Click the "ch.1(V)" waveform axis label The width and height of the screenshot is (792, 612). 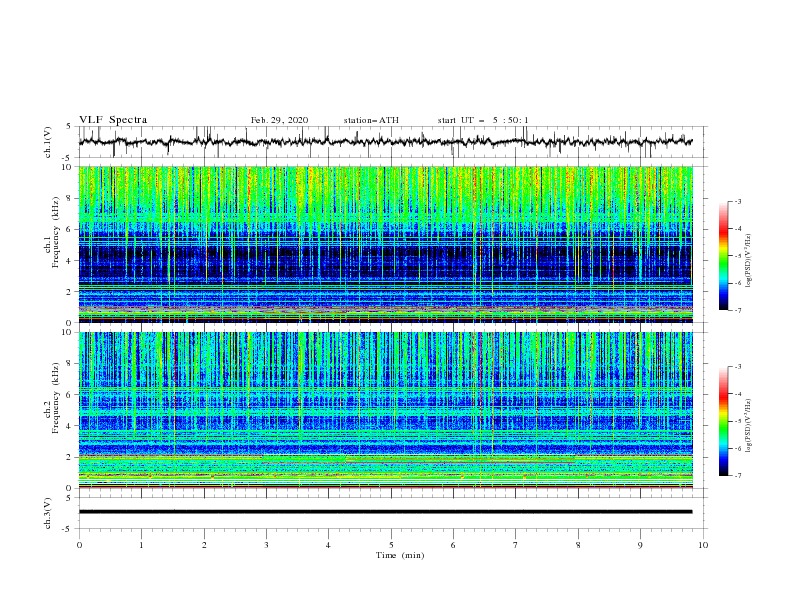click(x=48, y=142)
